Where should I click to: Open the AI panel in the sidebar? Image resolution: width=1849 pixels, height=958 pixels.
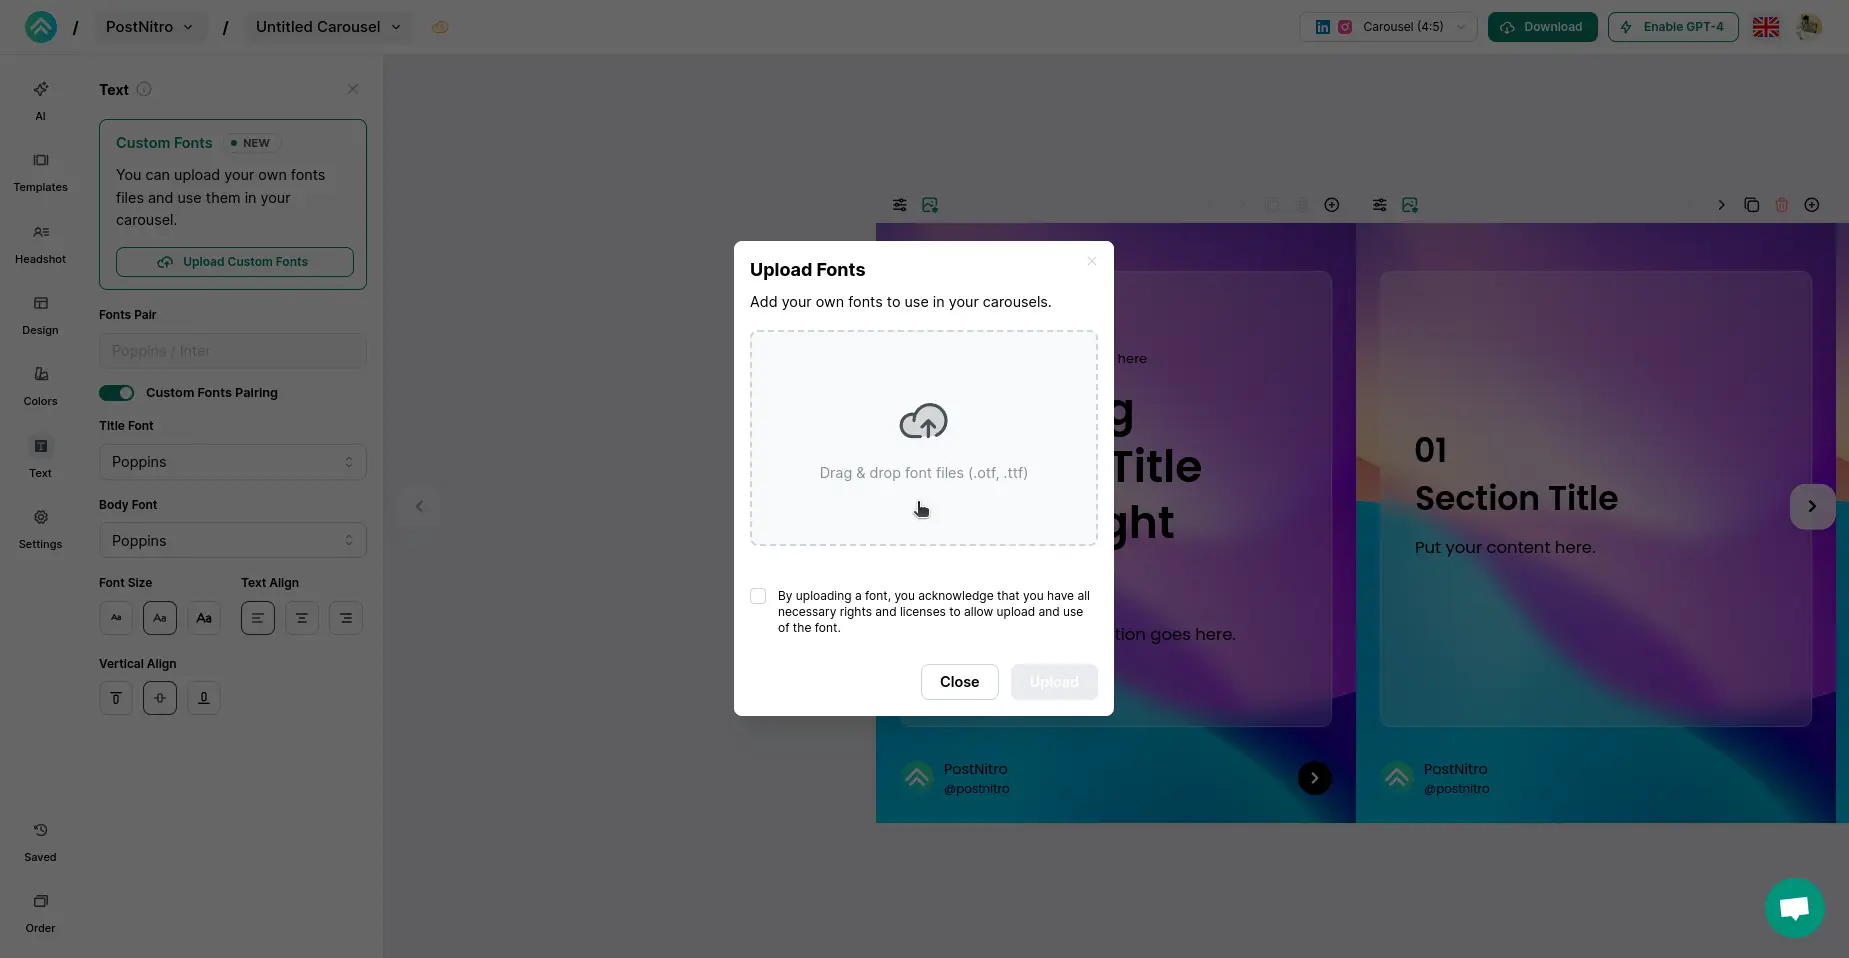[40, 100]
